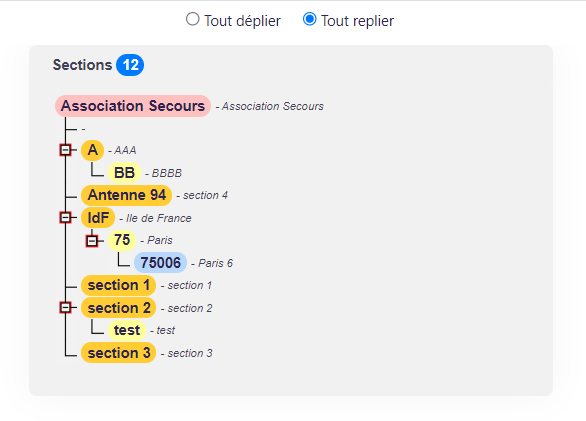Click the Association Secours root badge
The image size is (586, 421).
133,106
